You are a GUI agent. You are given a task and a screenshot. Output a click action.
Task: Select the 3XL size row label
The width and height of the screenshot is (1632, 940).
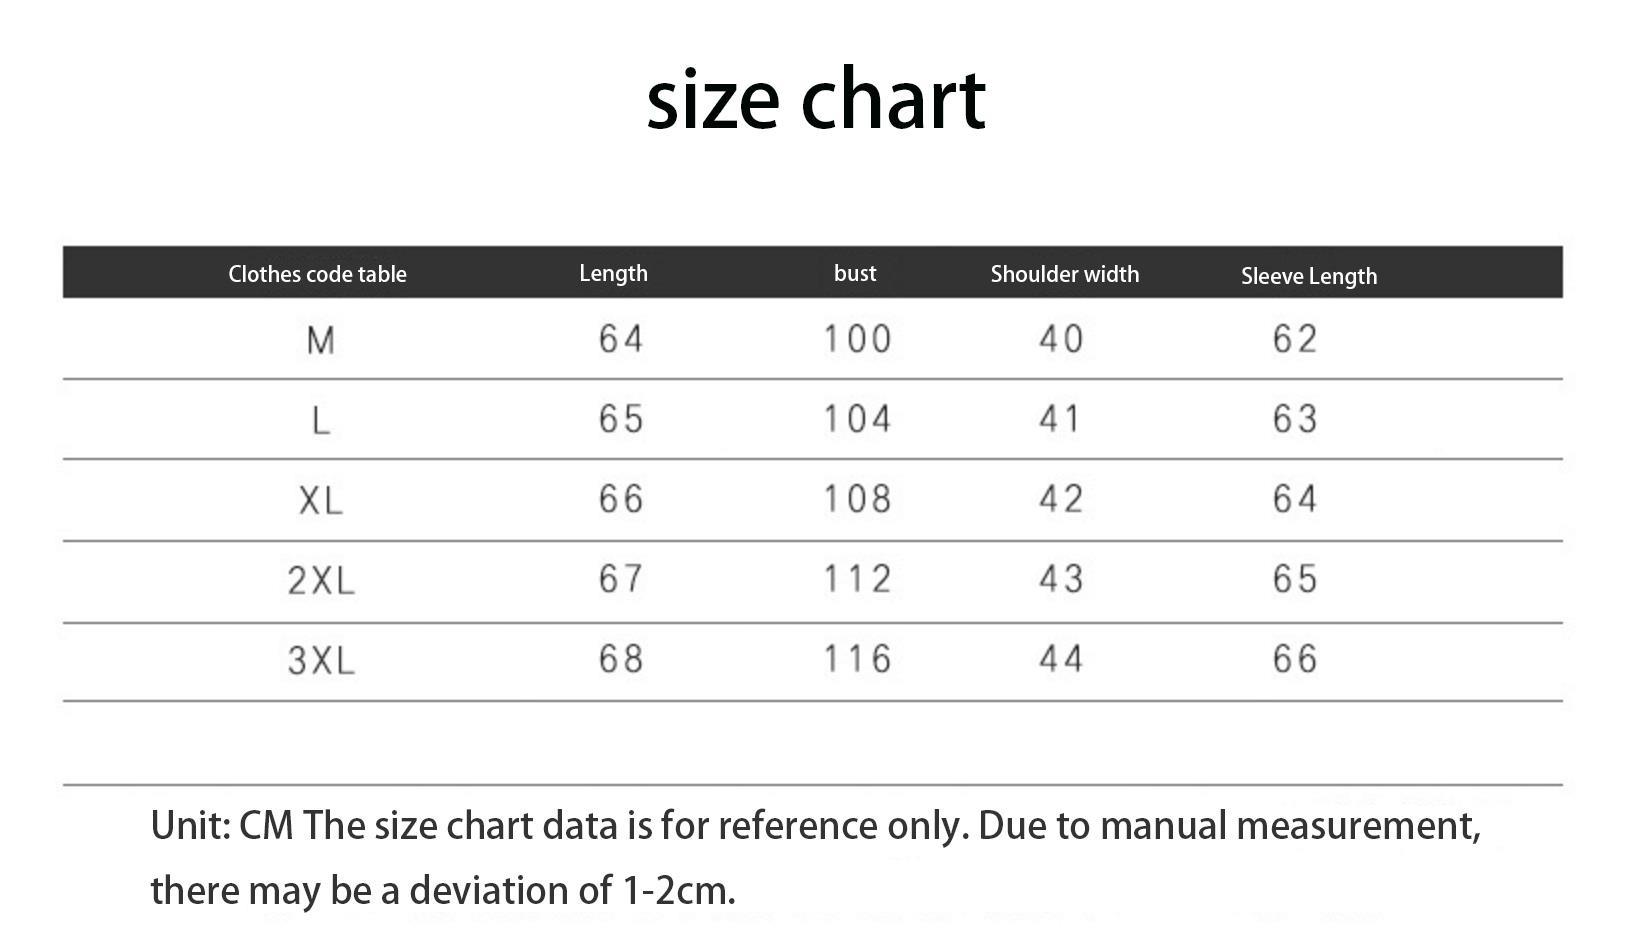[x=321, y=660]
